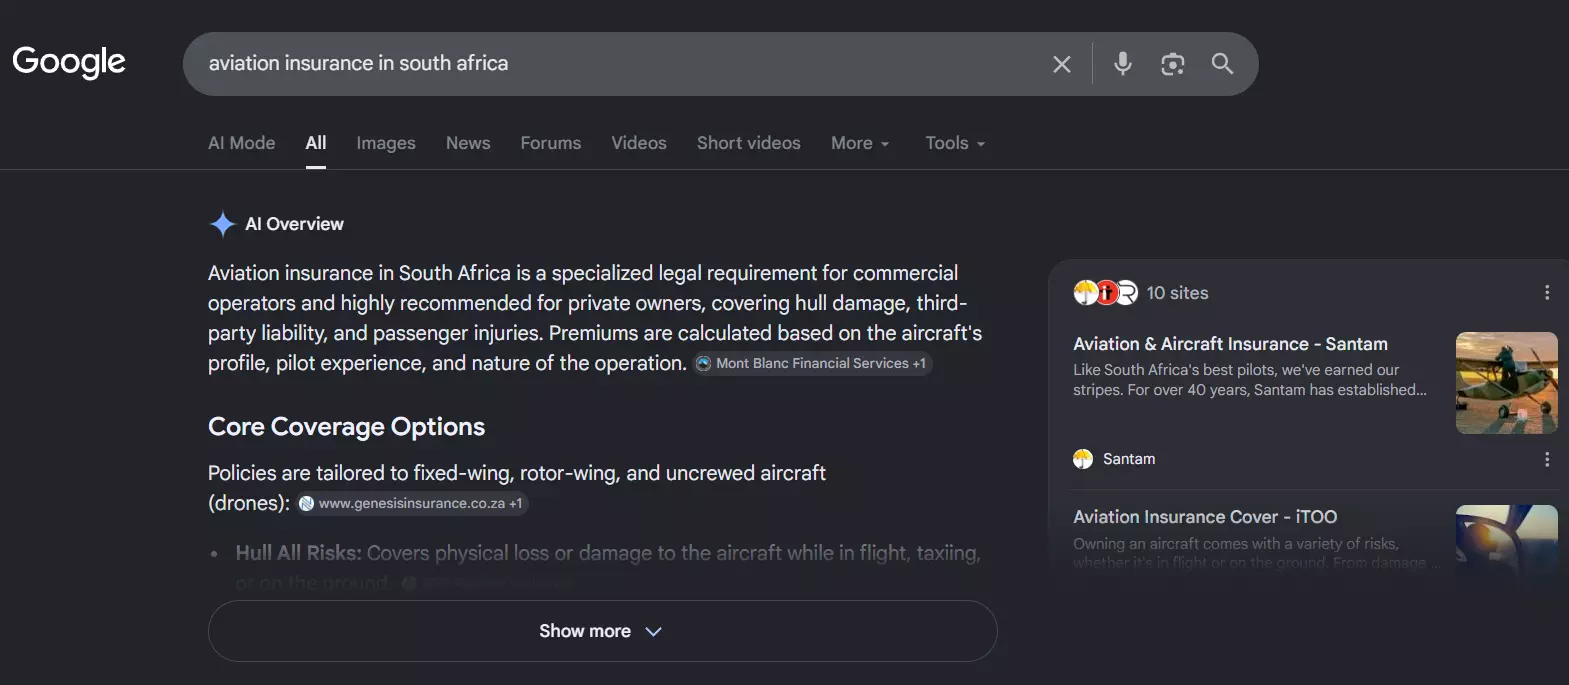Expand the More dropdown

(x=860, y=143)
